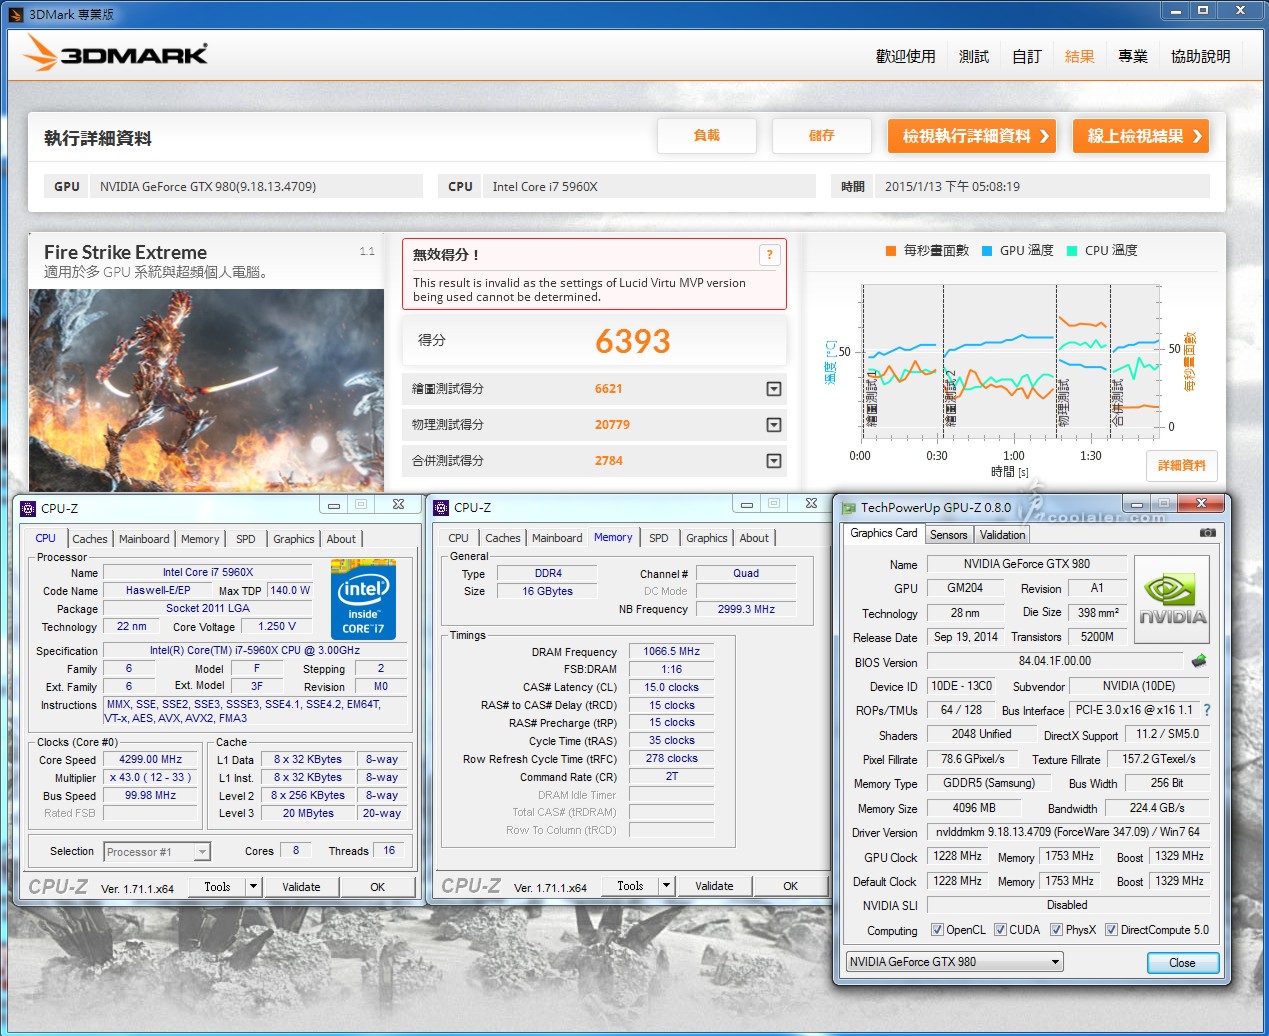1269x1036 pixels.
Task: Click the left CPU-Z window title icon
Action: click(28, 508)
